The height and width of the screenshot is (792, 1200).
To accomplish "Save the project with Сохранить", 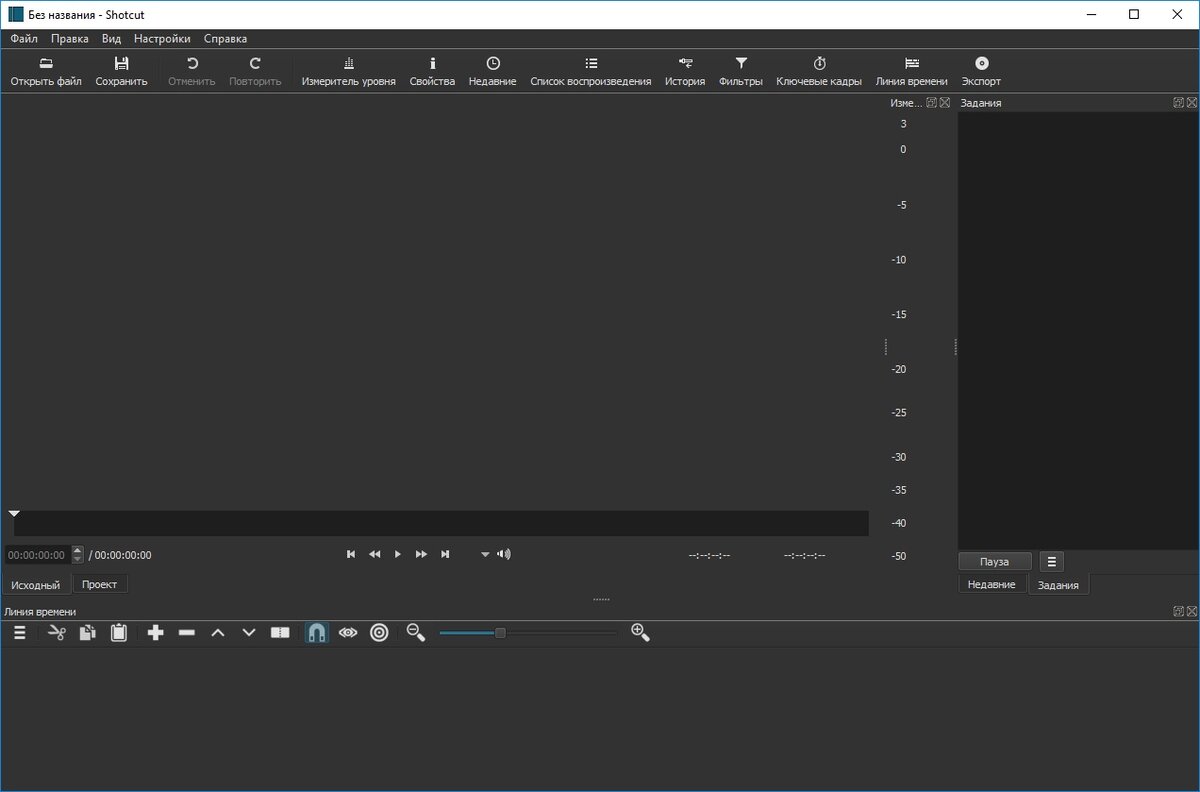I will pyautogui.click(x=121, y=71).
